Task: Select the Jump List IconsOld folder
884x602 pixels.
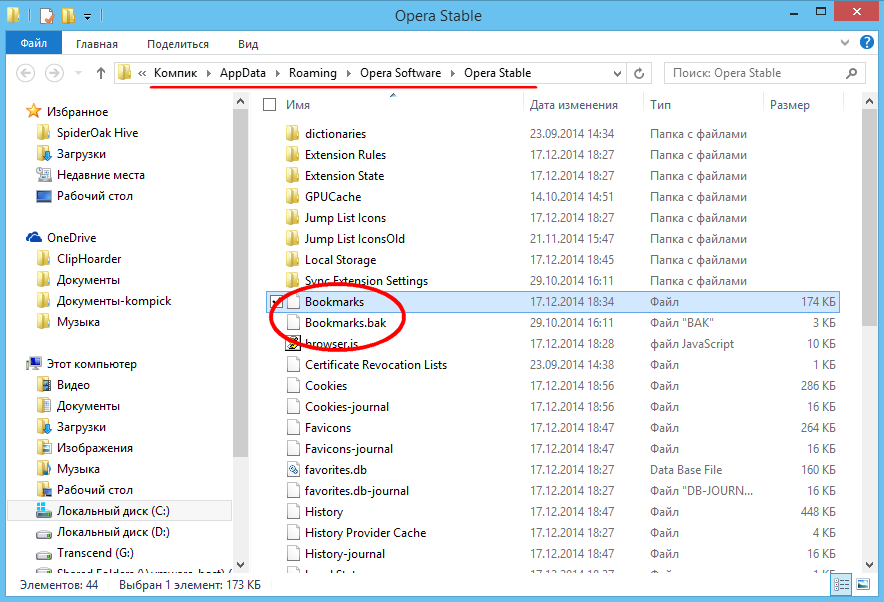Action: [355, 239]
